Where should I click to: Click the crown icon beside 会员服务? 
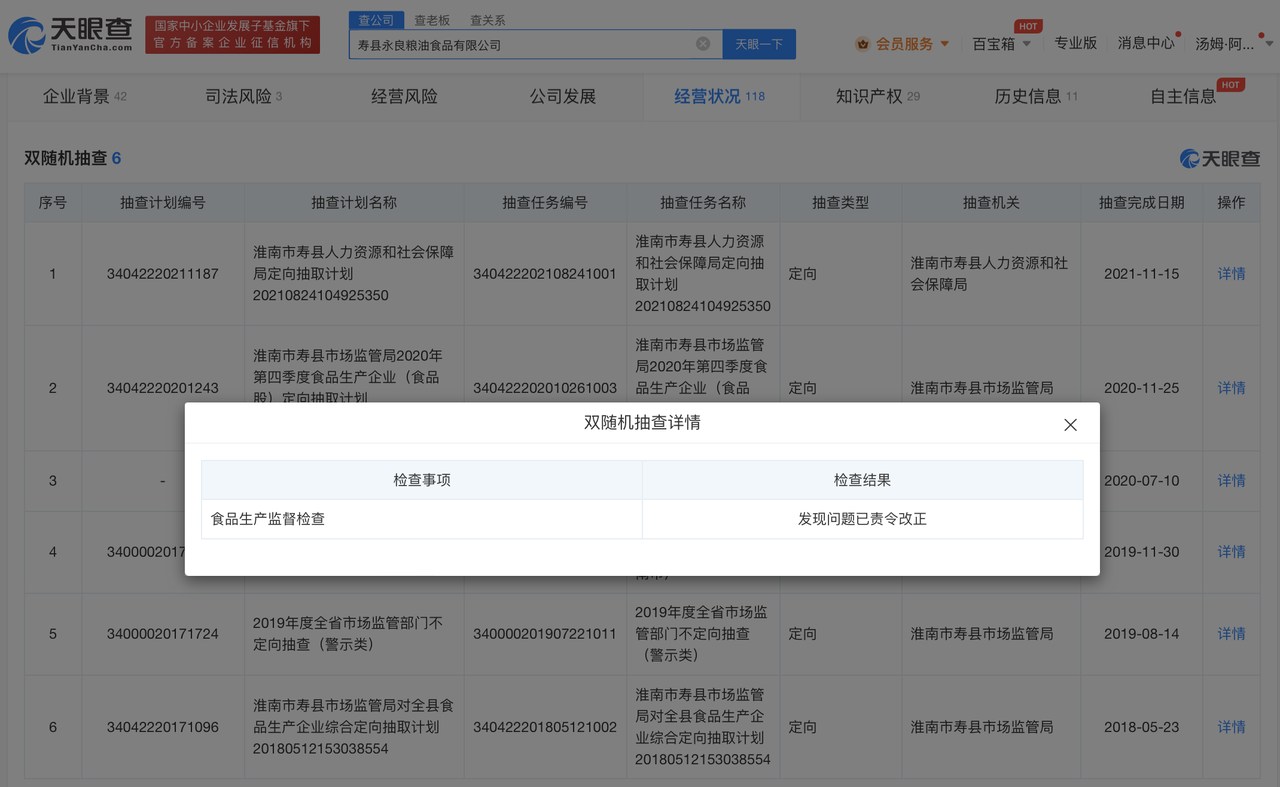[x=862, y=44]
